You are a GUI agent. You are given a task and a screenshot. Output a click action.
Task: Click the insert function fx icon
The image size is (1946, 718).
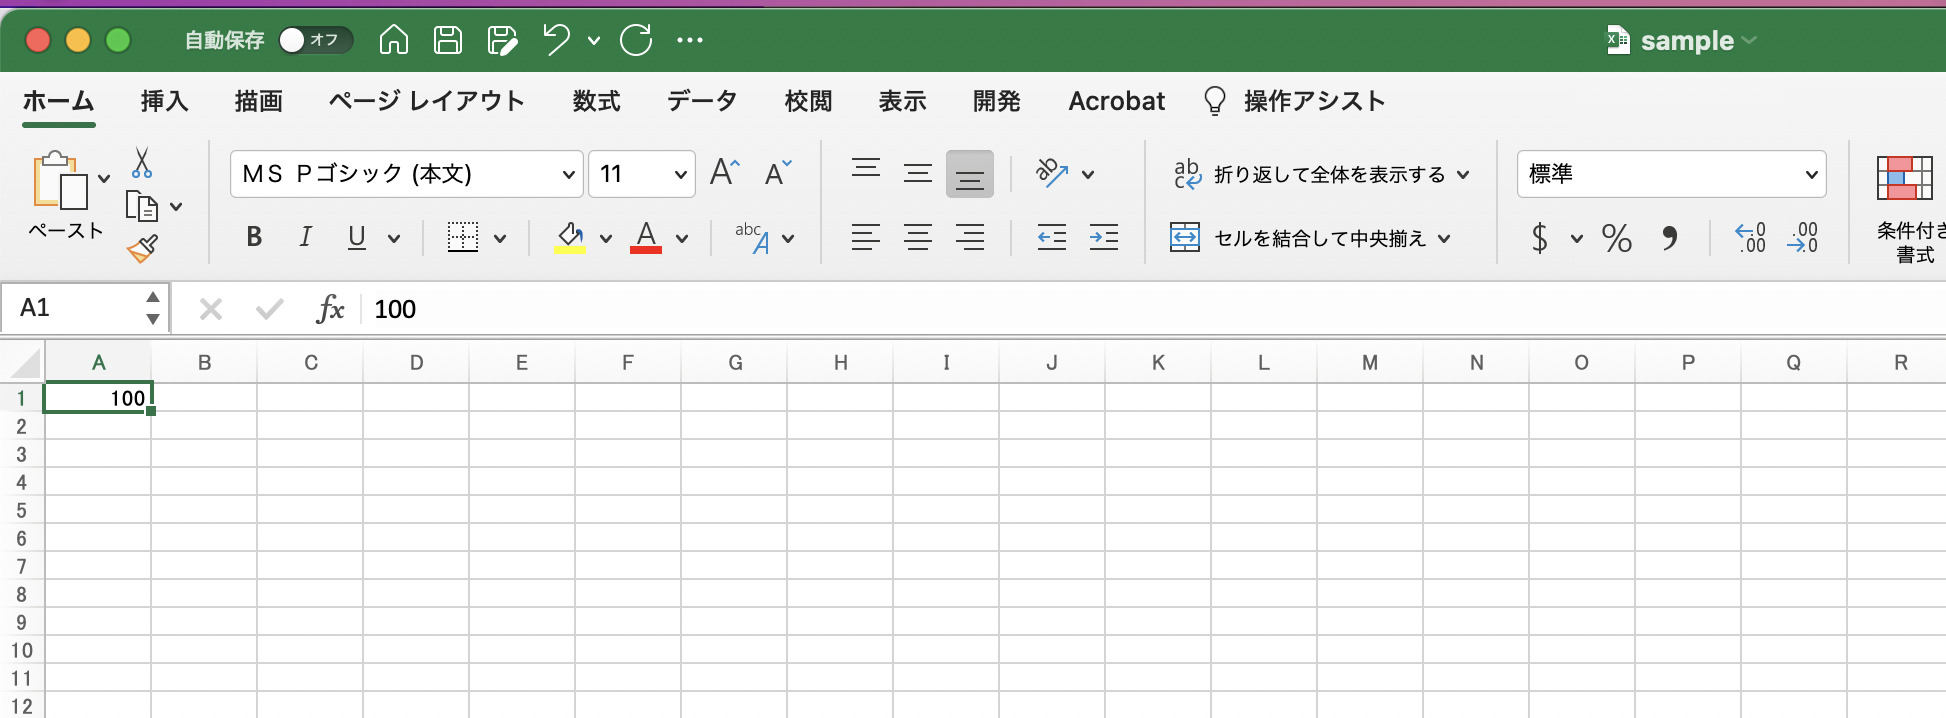(x=329, y=309)
